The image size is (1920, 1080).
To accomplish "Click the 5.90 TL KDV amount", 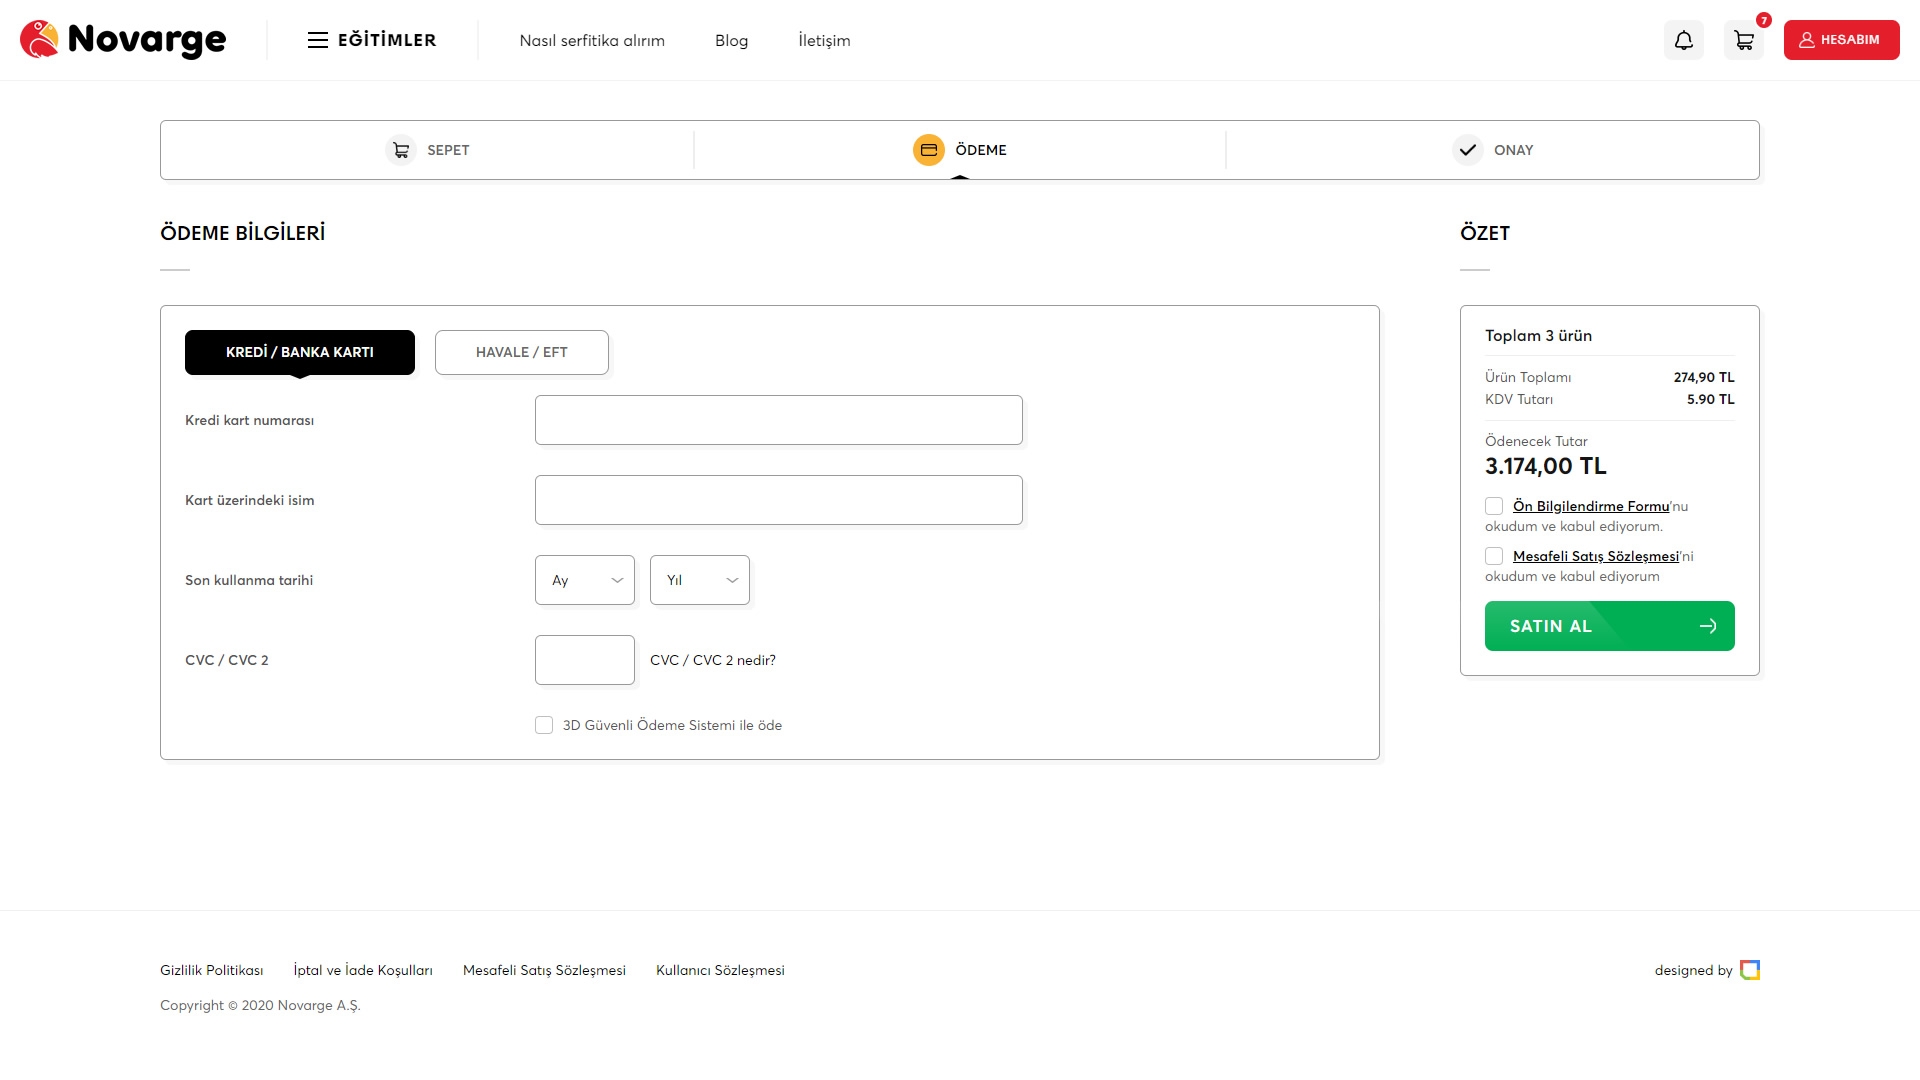I will click(1711, 399).
